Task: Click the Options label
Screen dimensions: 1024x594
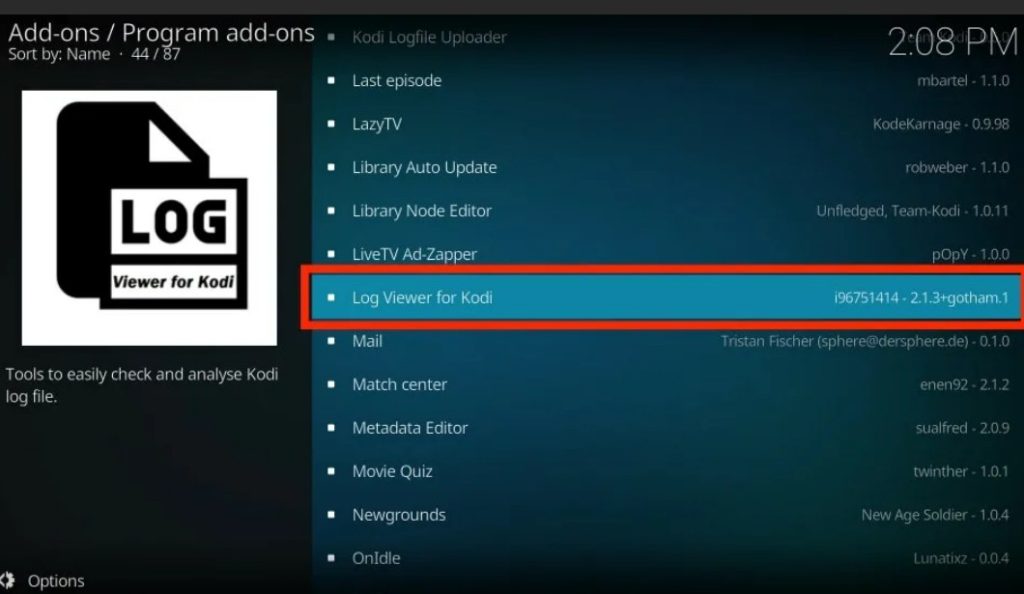Action: (x=56, y=581)
